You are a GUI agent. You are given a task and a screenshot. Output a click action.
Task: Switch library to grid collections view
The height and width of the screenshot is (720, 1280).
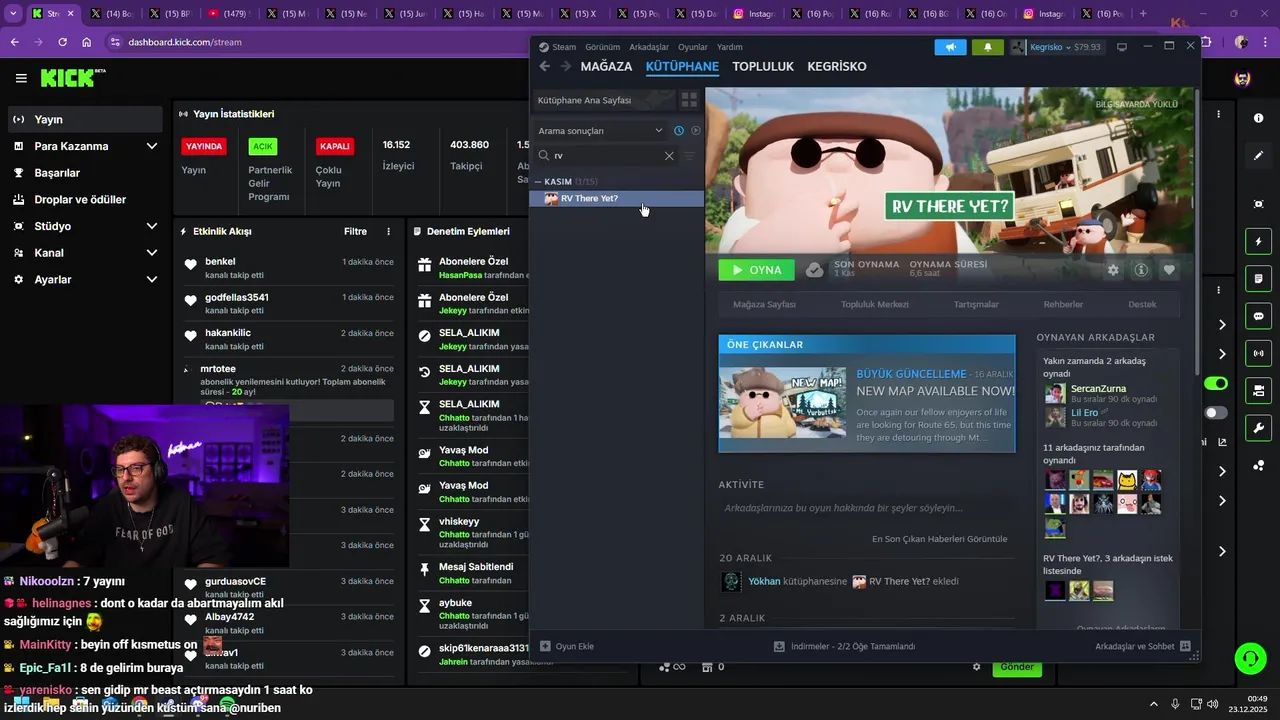tap(689, 100)
